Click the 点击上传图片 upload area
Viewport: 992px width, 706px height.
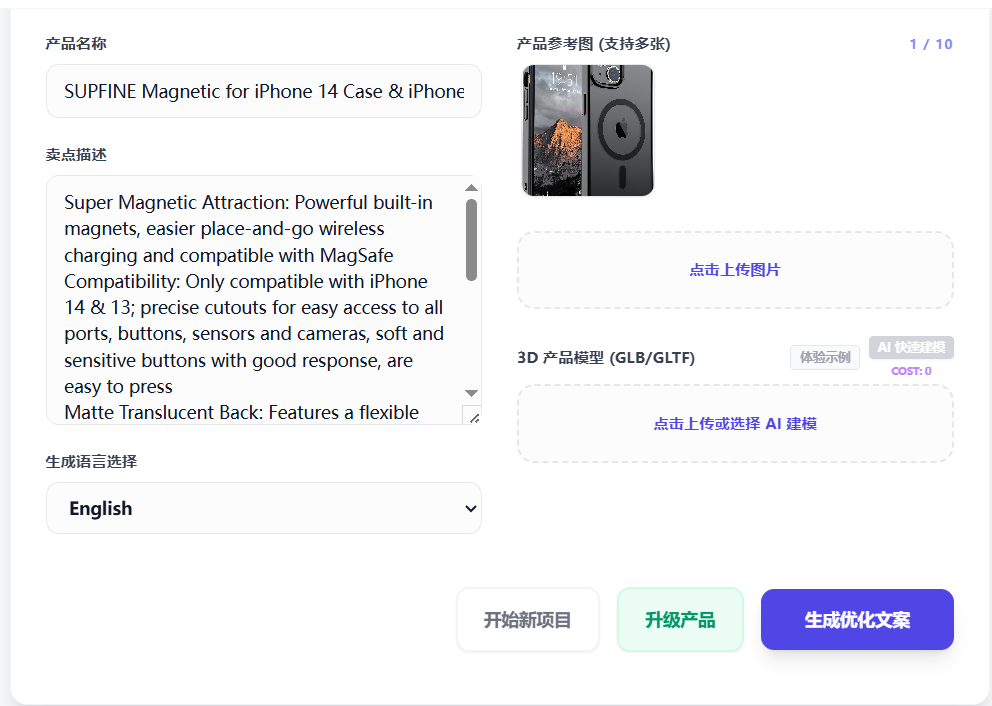point(735,270)
